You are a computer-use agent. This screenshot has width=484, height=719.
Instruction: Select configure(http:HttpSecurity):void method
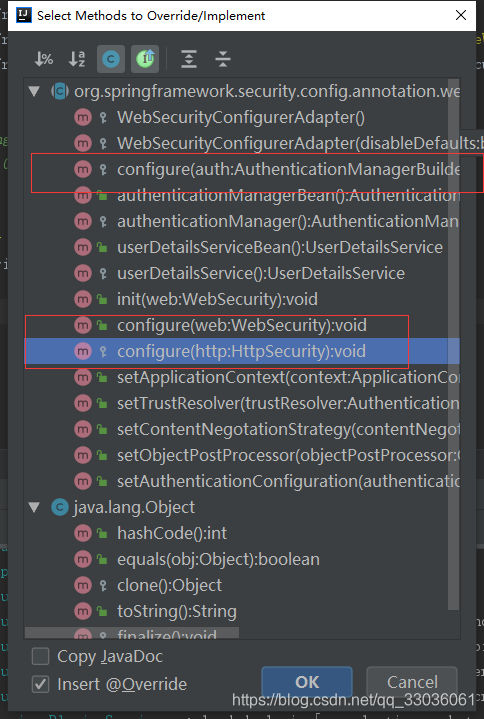click(x=242, y=351)
